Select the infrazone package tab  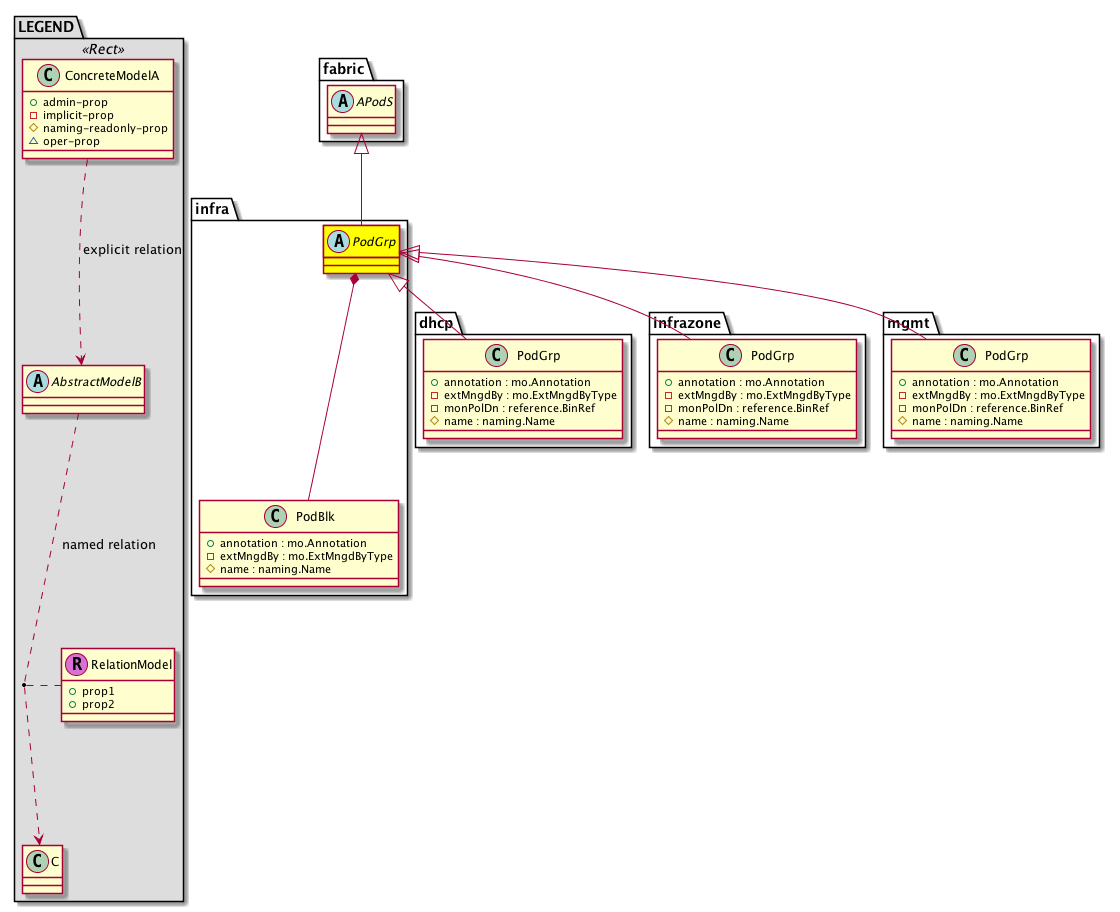(687, 321)
